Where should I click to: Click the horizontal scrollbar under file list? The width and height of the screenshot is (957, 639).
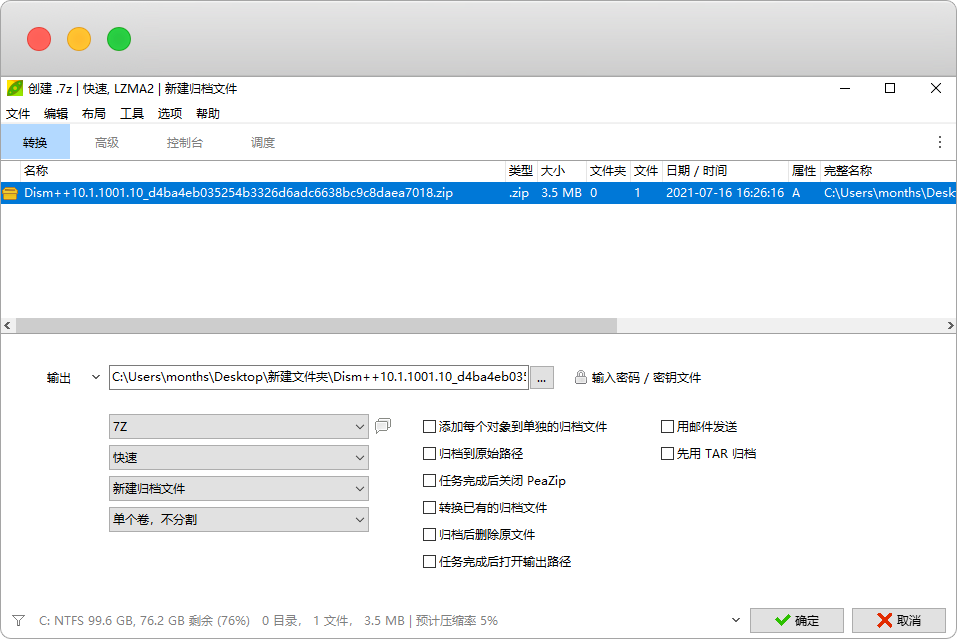(x=316, y=326)
